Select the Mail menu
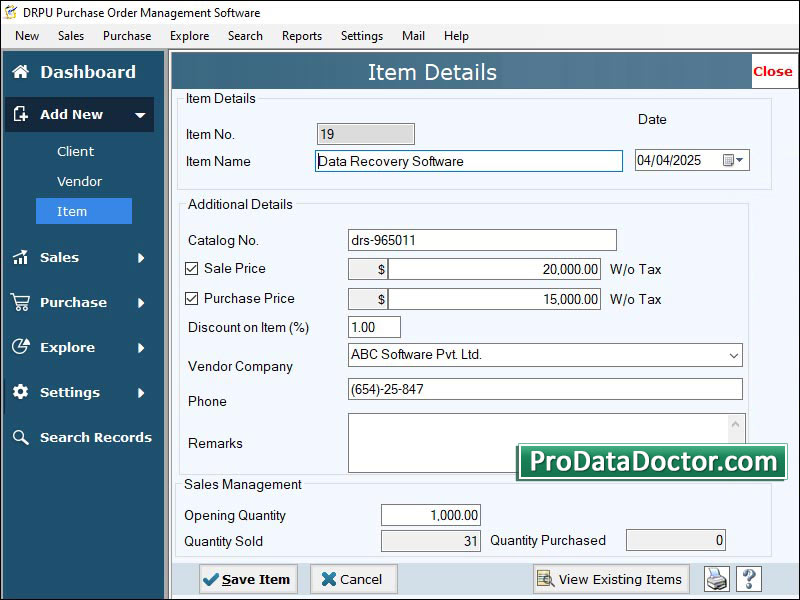 [x=412, y=35]
